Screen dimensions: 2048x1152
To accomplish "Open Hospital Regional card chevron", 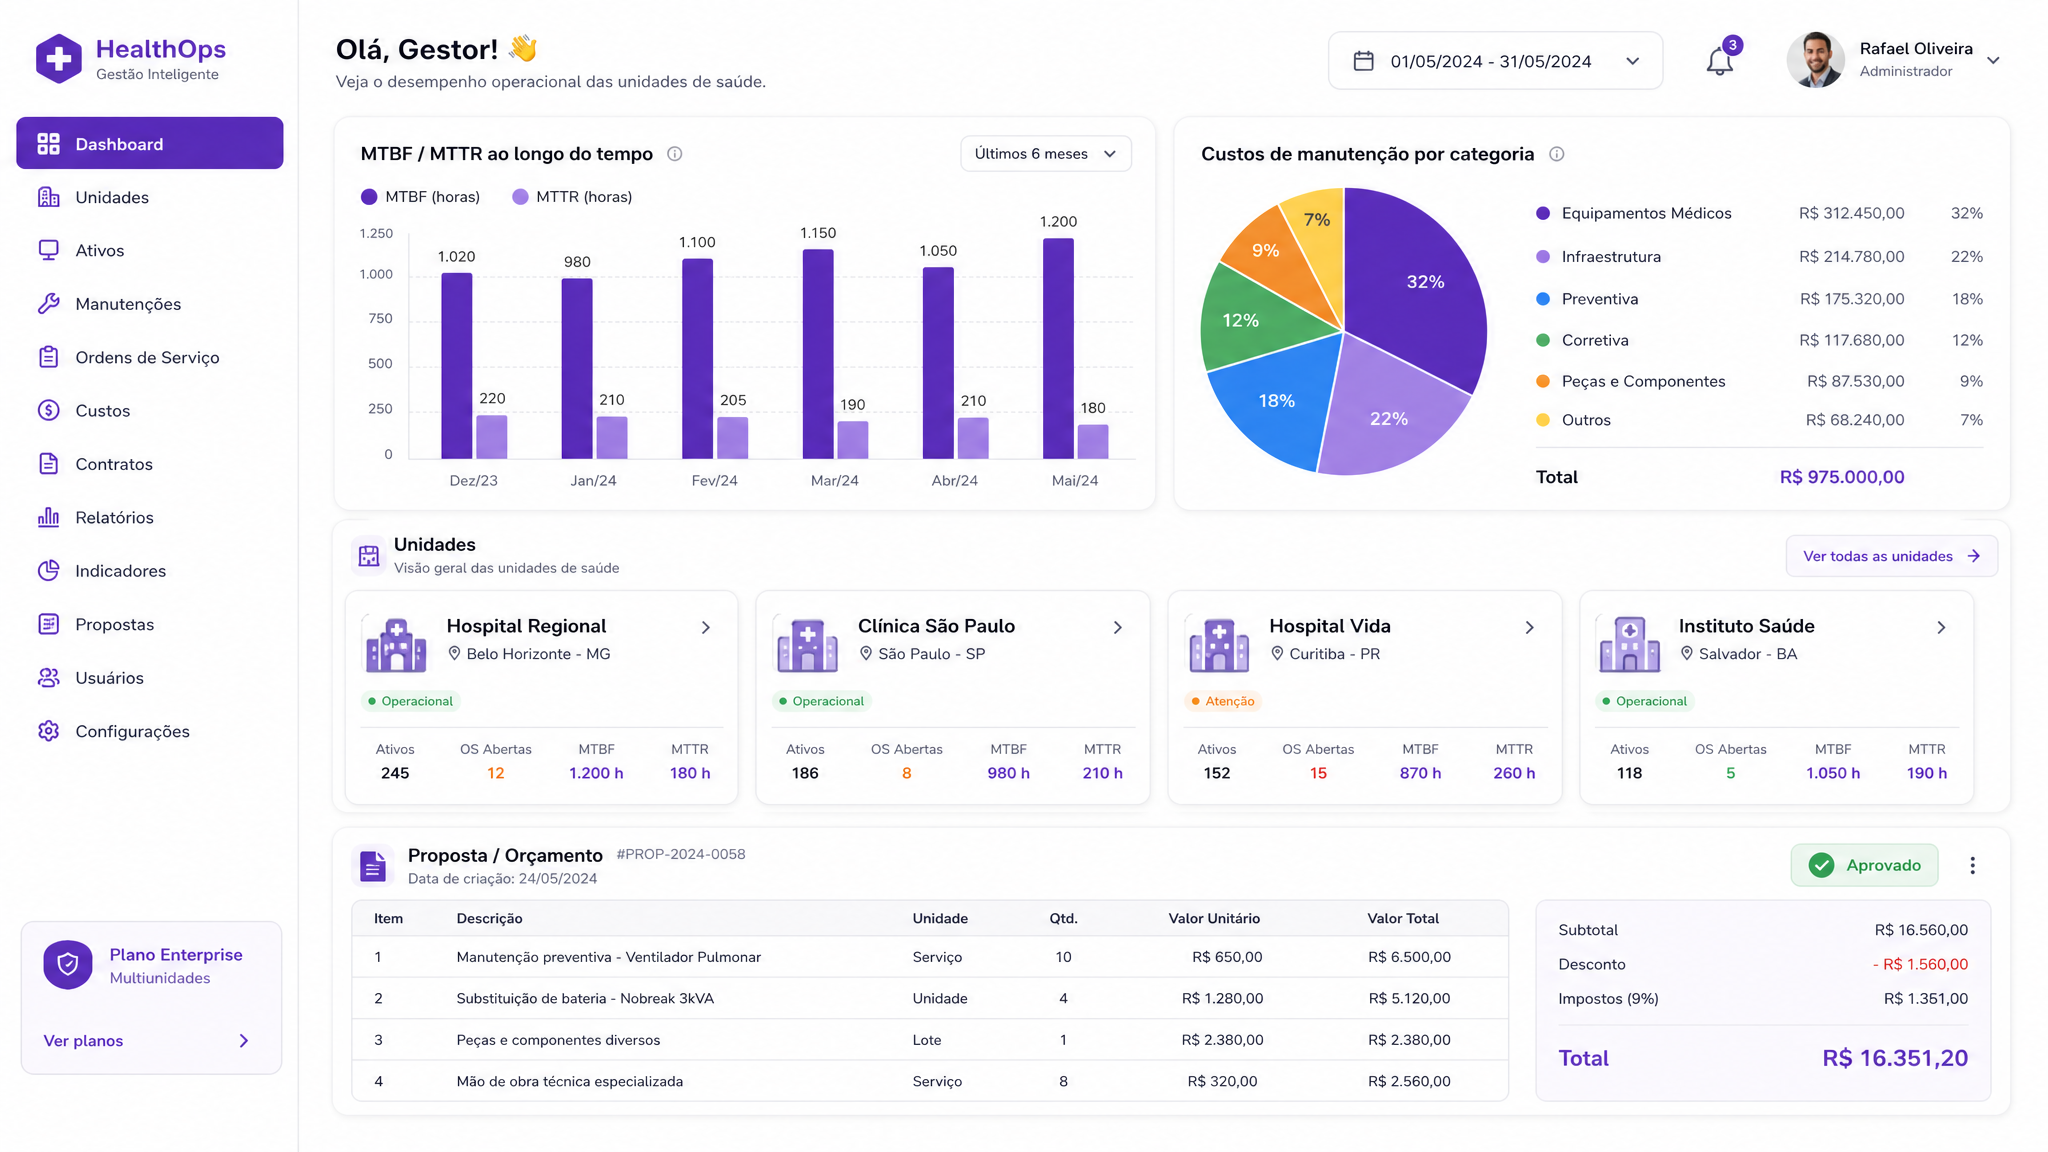I will click(706, 628).
